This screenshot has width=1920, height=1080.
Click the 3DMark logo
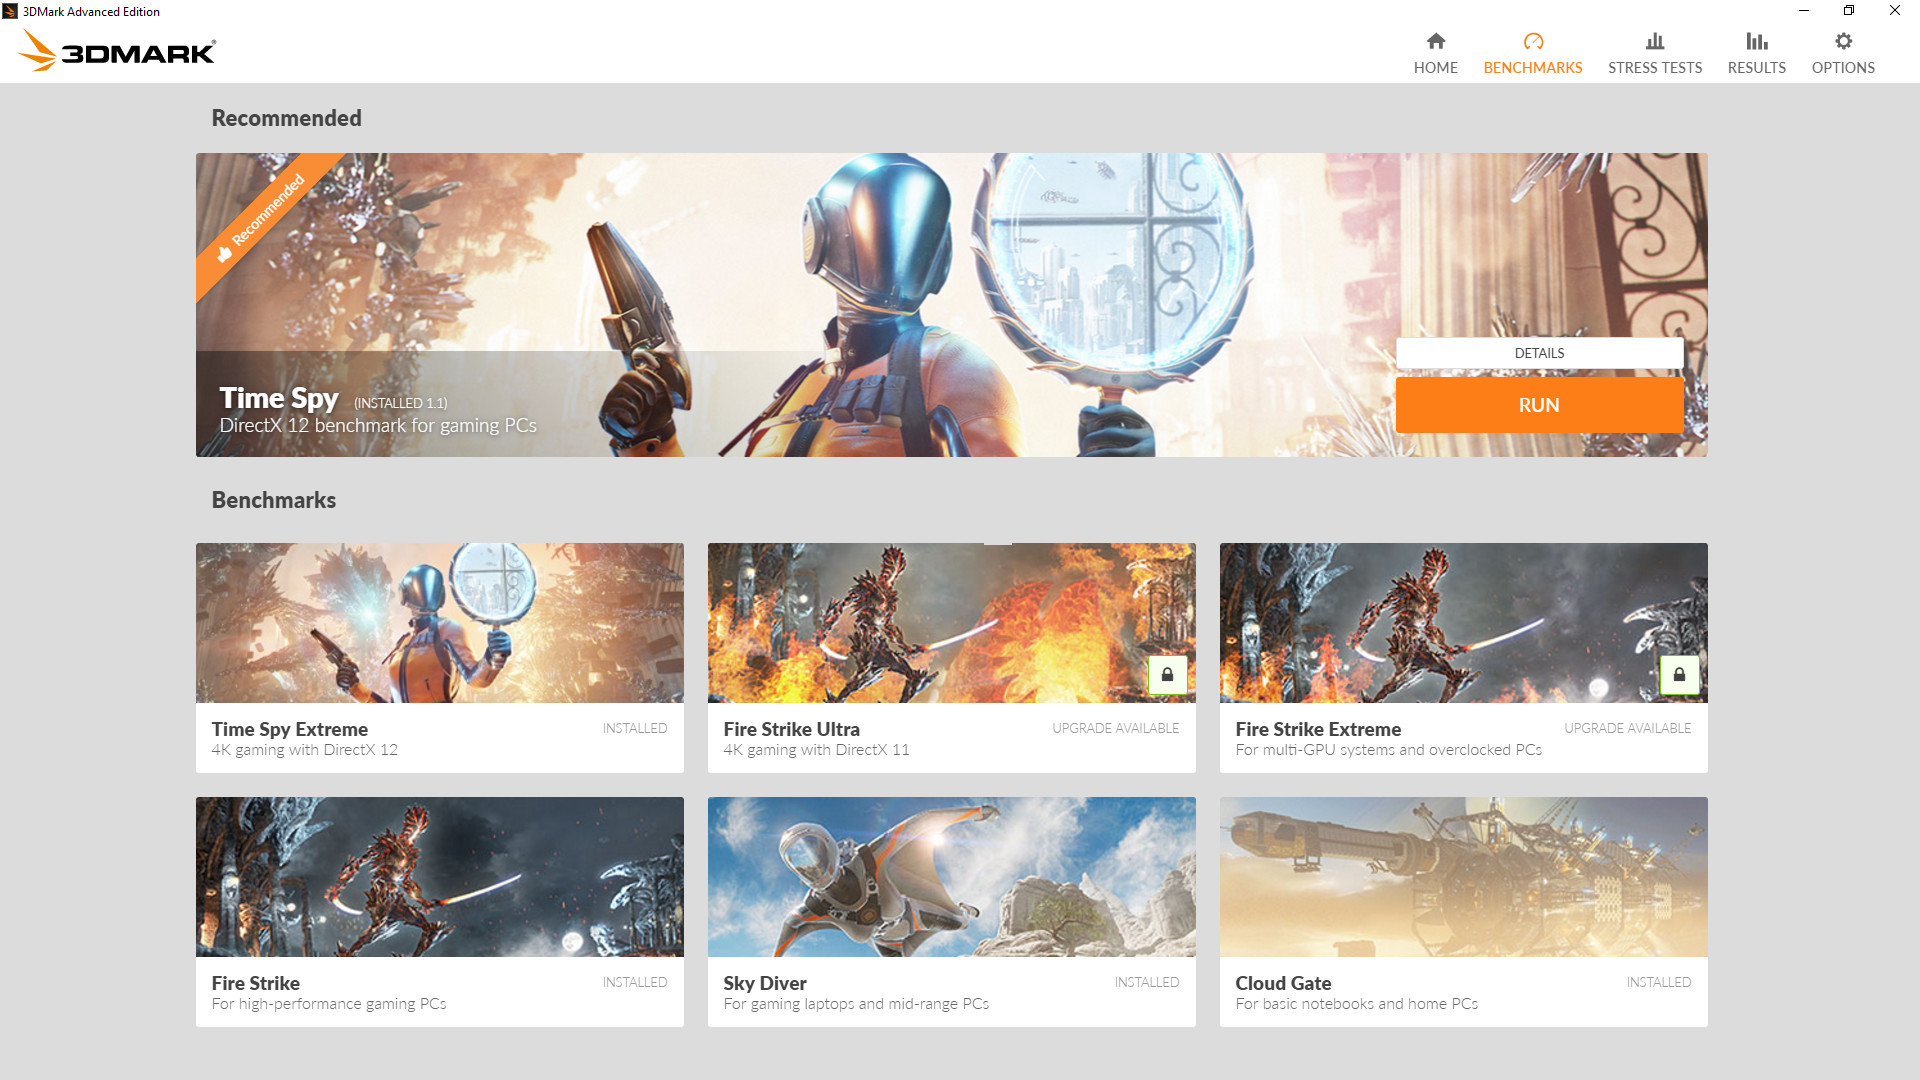pyautogui.click(x=117, y=50)
